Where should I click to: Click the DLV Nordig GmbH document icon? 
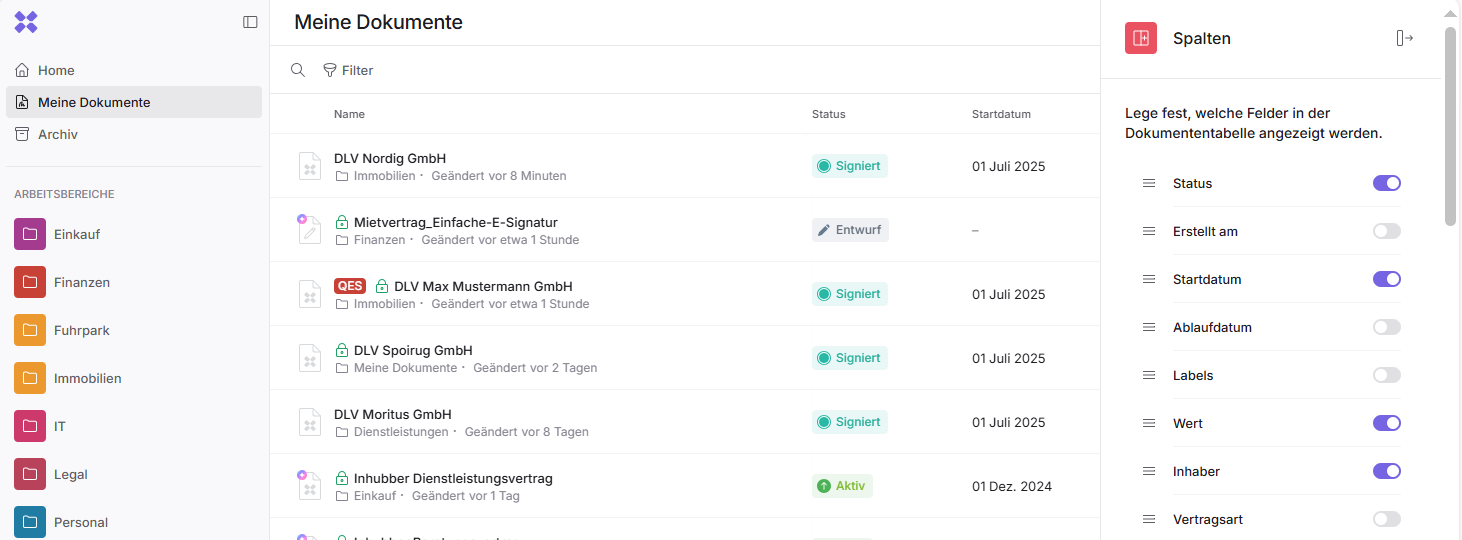tap(310, 166)
